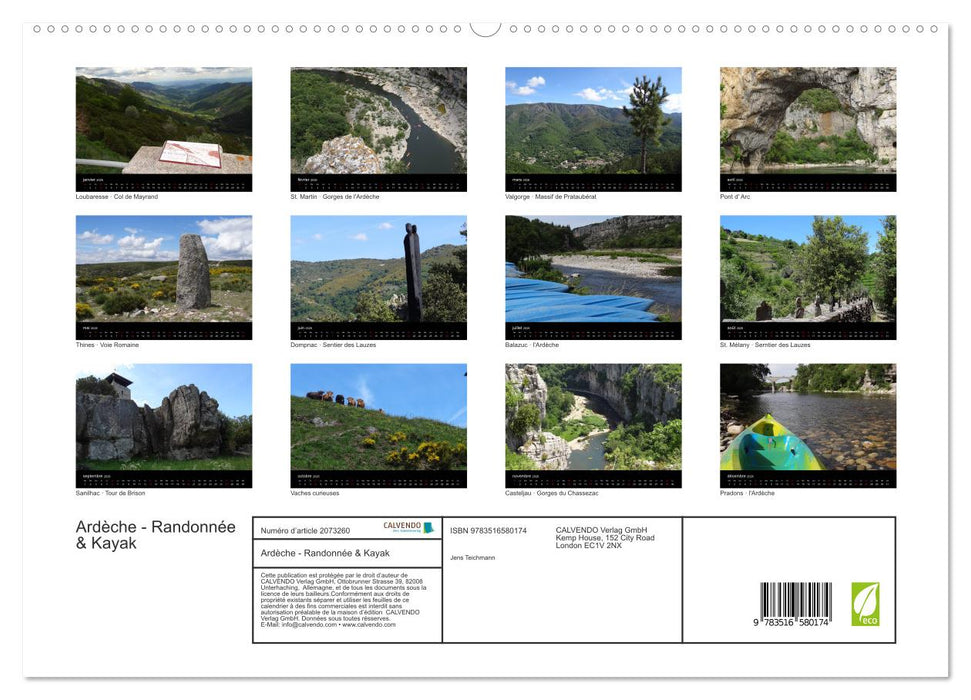
Task: Click the teal arrow in the CALVENDO logo
Action: (430, 528)
